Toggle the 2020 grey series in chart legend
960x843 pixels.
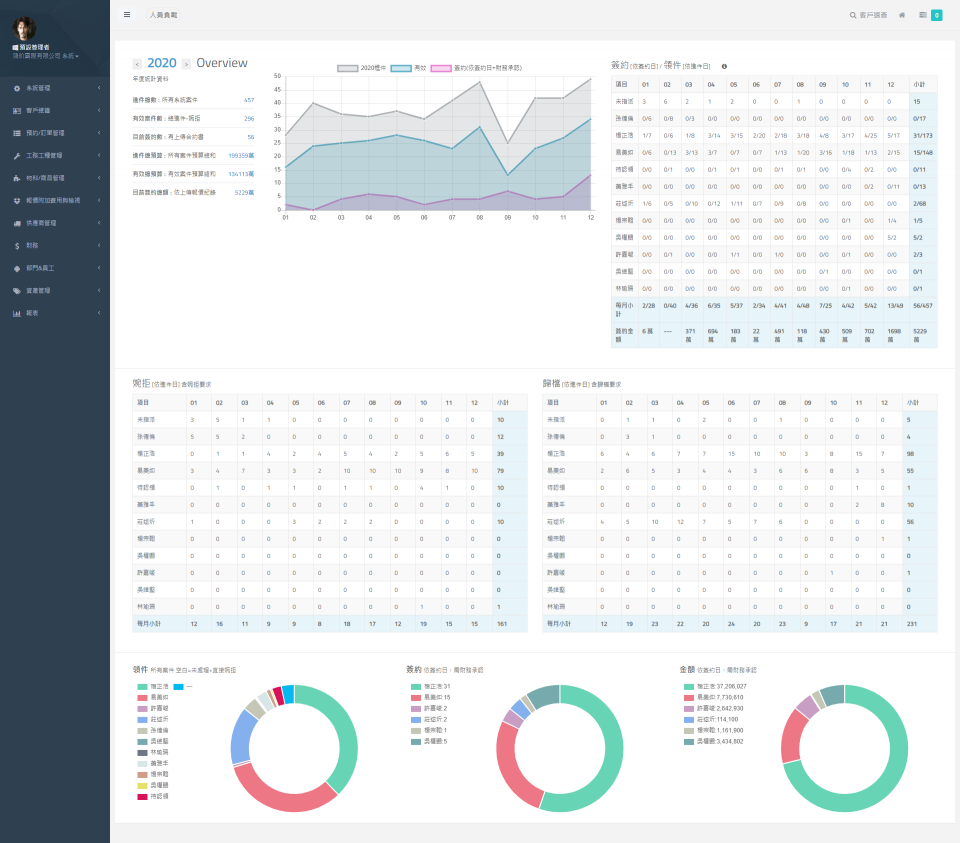(347, 68)
